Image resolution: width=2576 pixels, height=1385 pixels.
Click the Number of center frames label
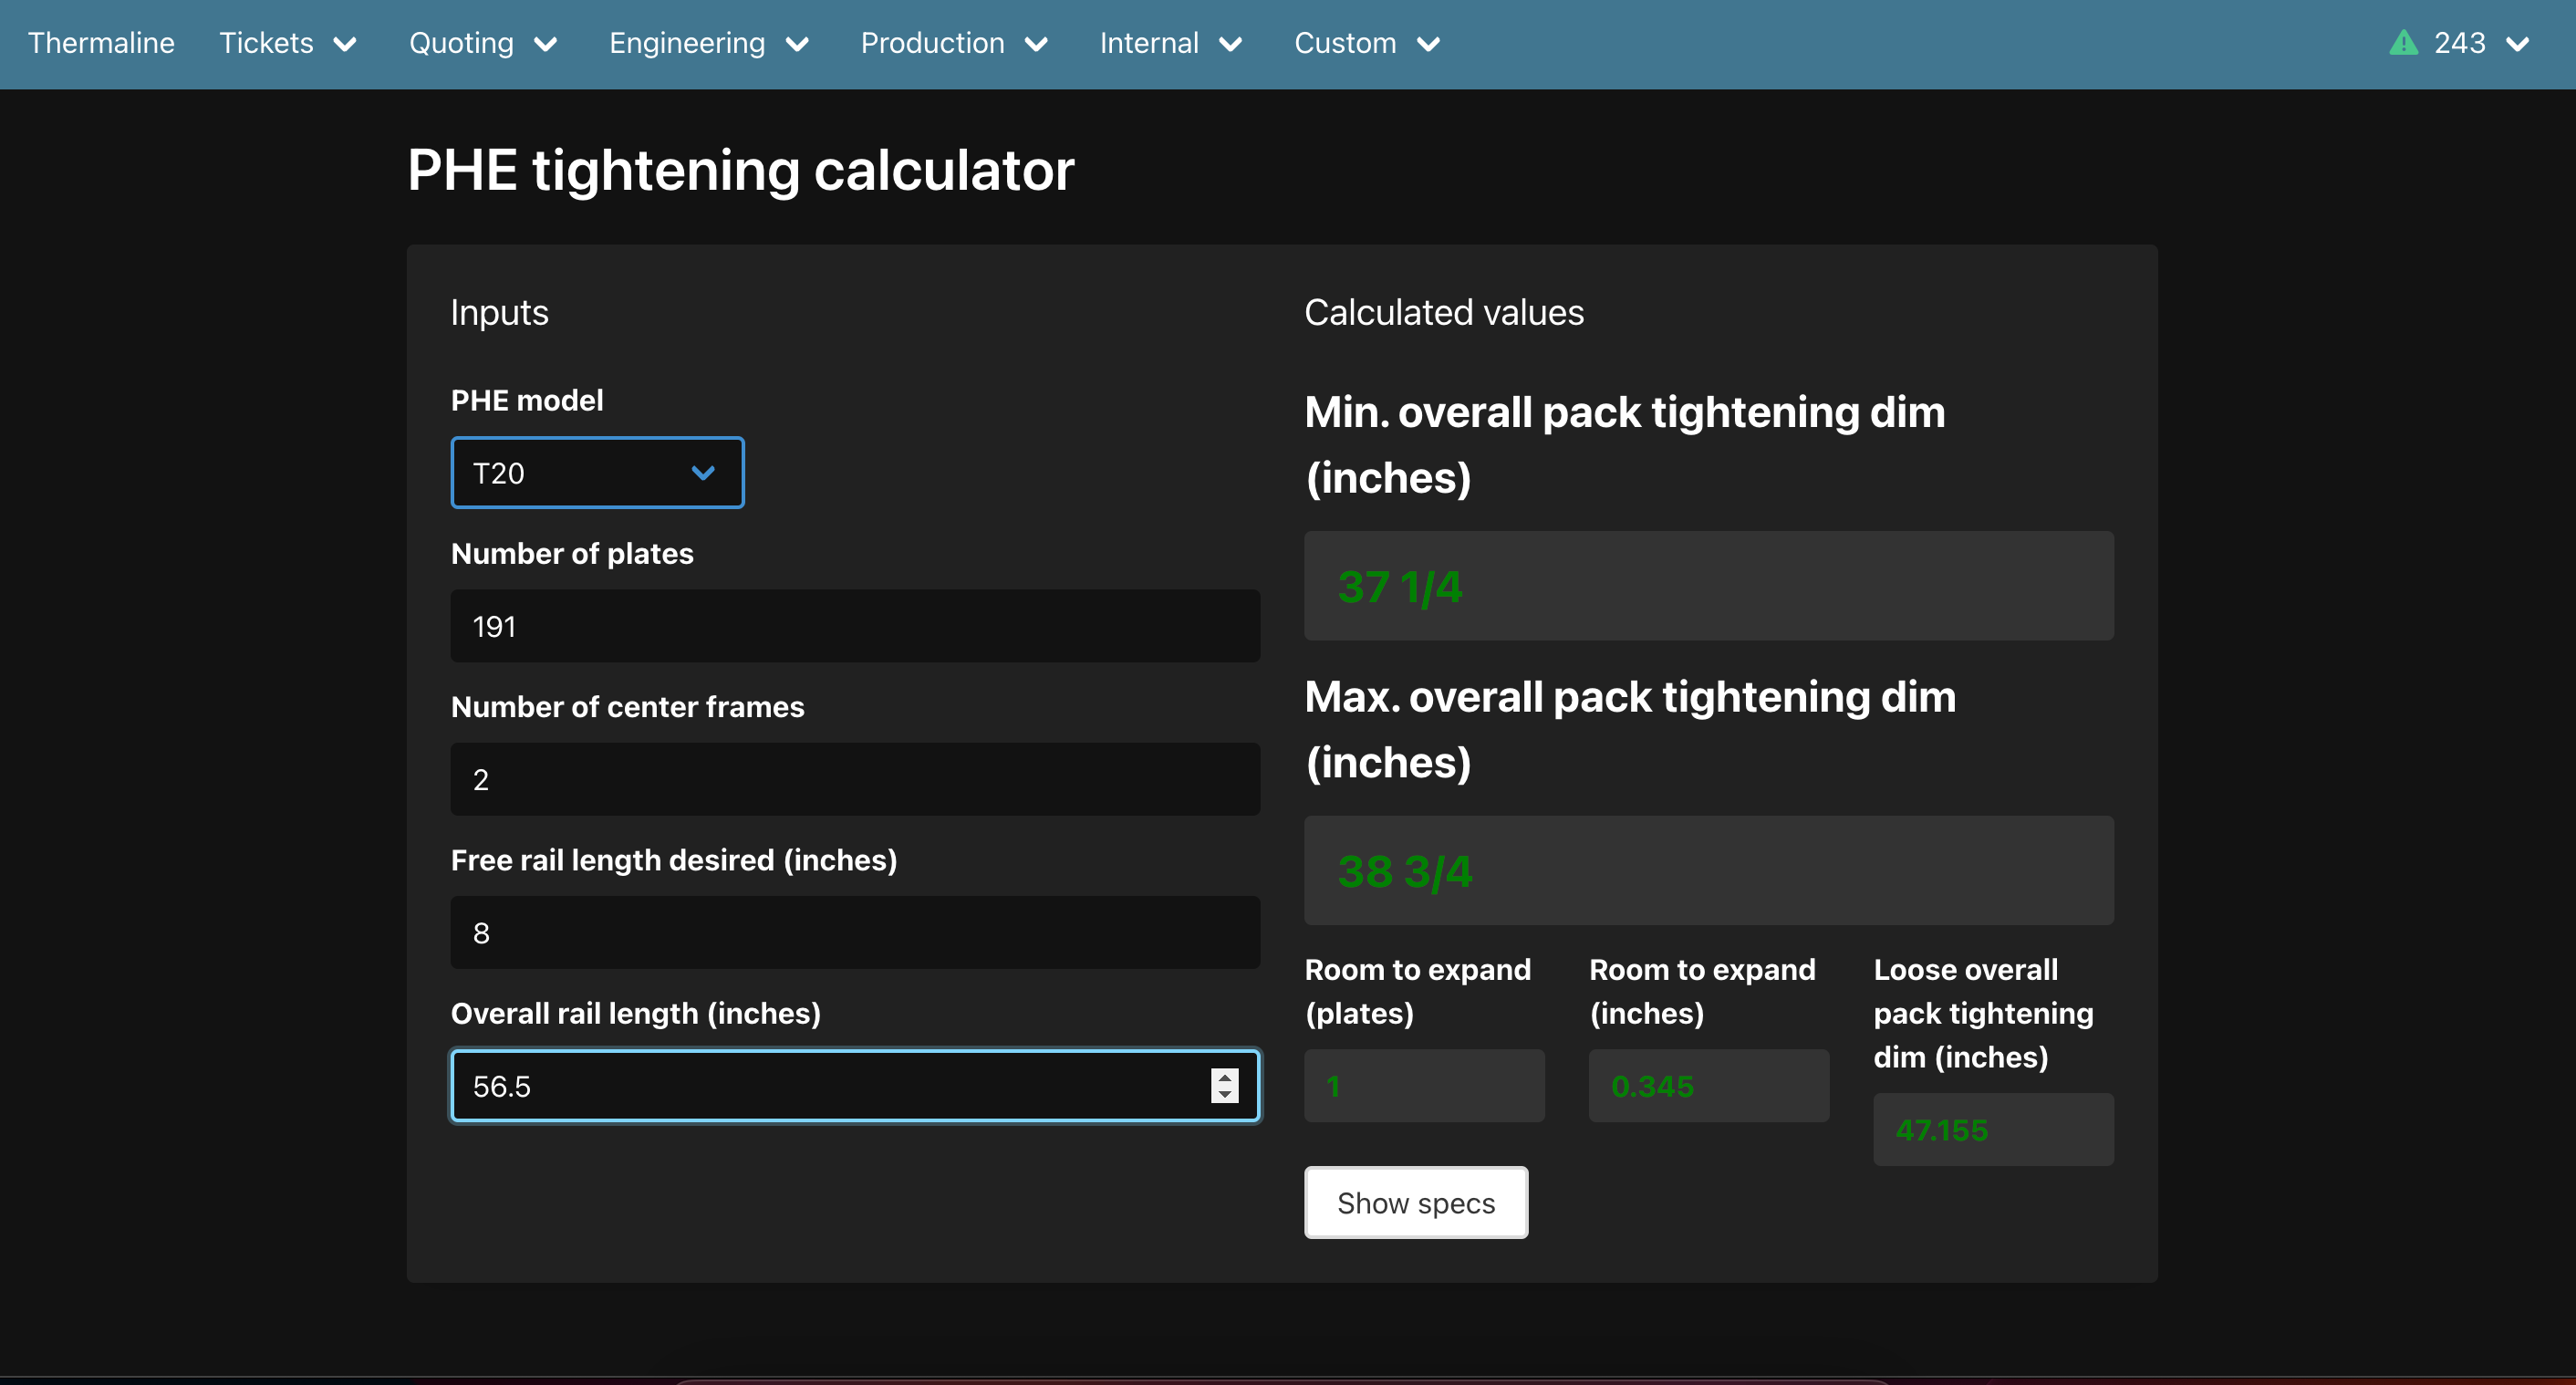point(627,707)
